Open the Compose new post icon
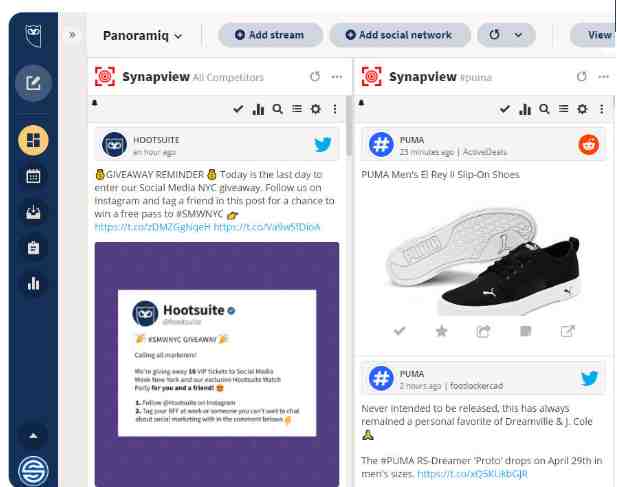 click(33, 83)
